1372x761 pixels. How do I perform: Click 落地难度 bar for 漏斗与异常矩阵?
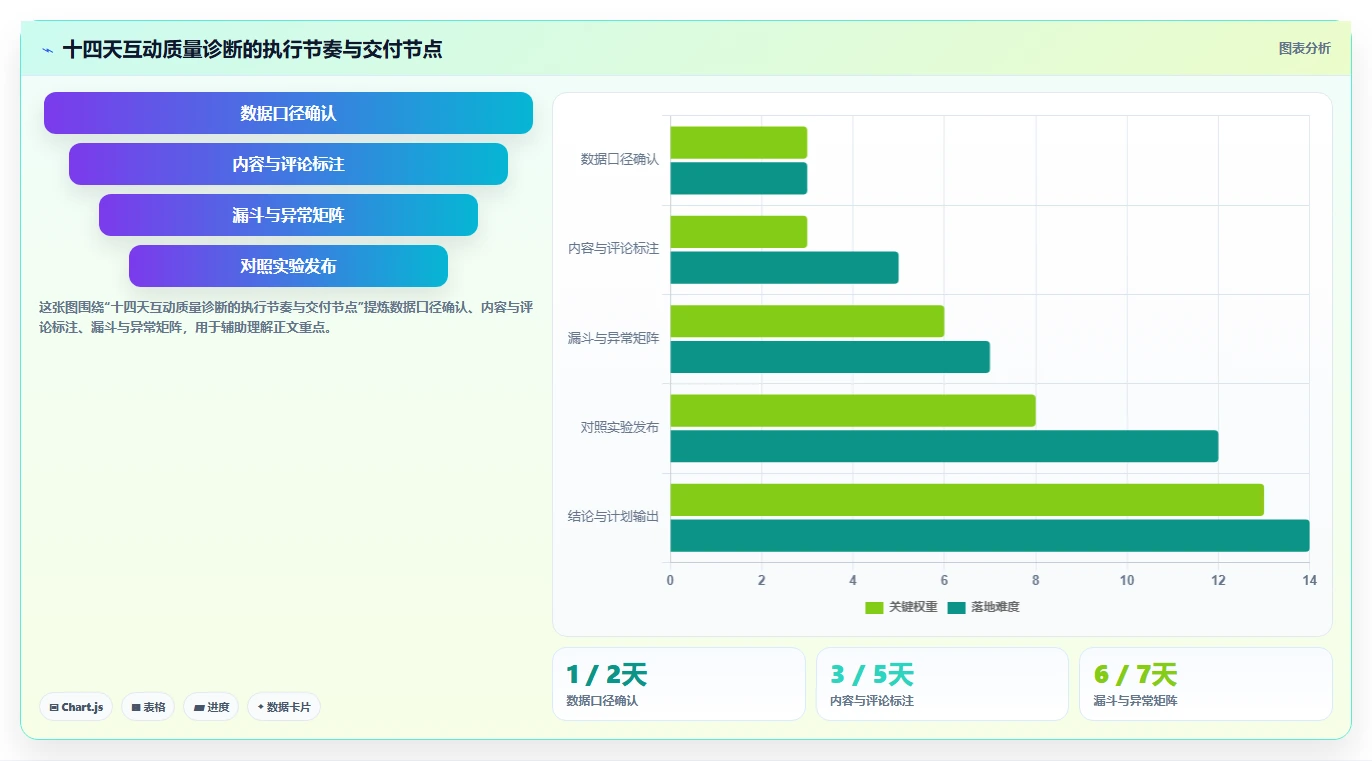pos(830,357)
